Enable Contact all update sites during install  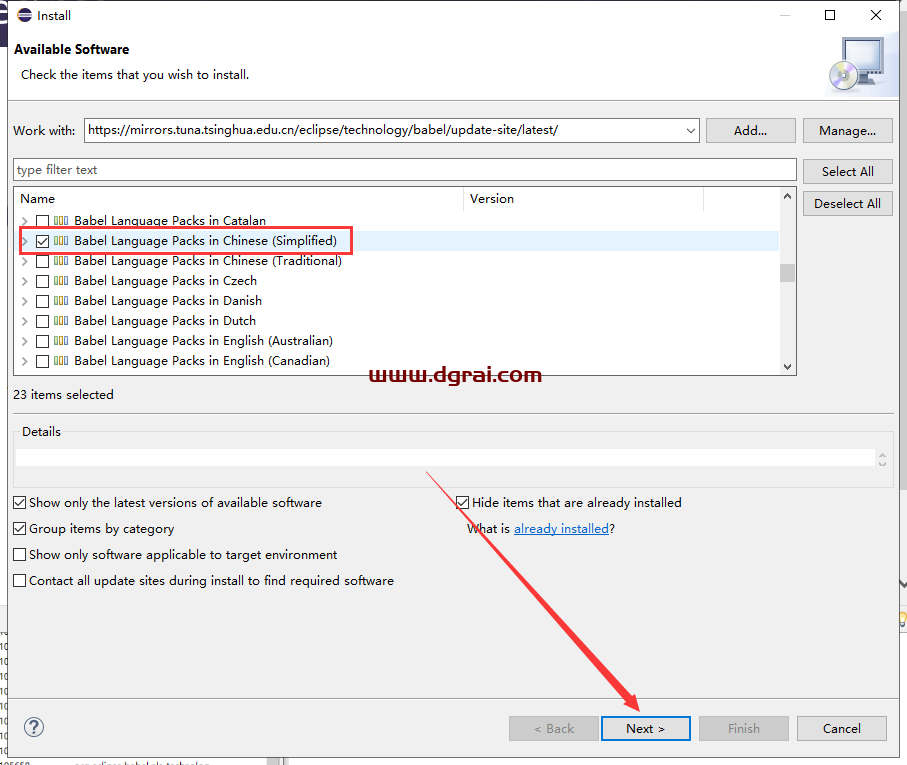click(x=20, y=580)
